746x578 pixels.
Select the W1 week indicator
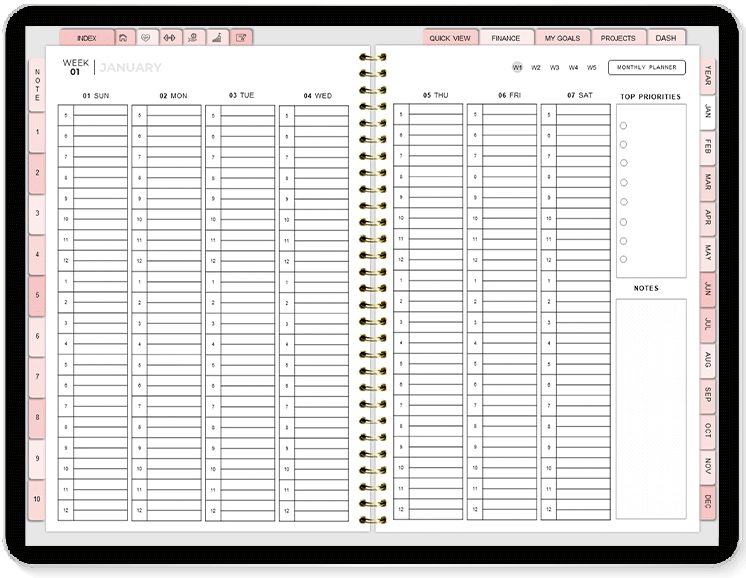point(517,68)
